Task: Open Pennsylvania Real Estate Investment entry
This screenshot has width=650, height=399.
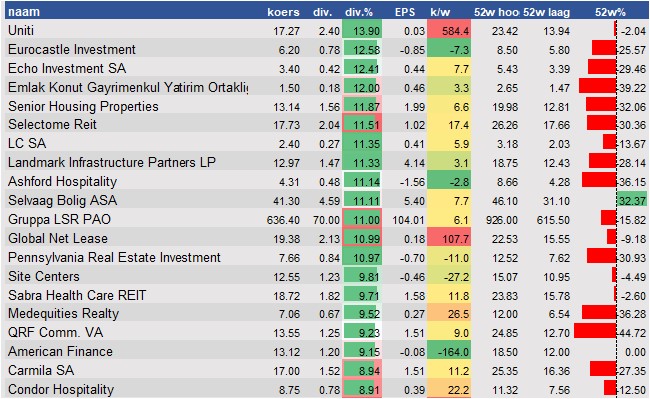Action: 114,258
